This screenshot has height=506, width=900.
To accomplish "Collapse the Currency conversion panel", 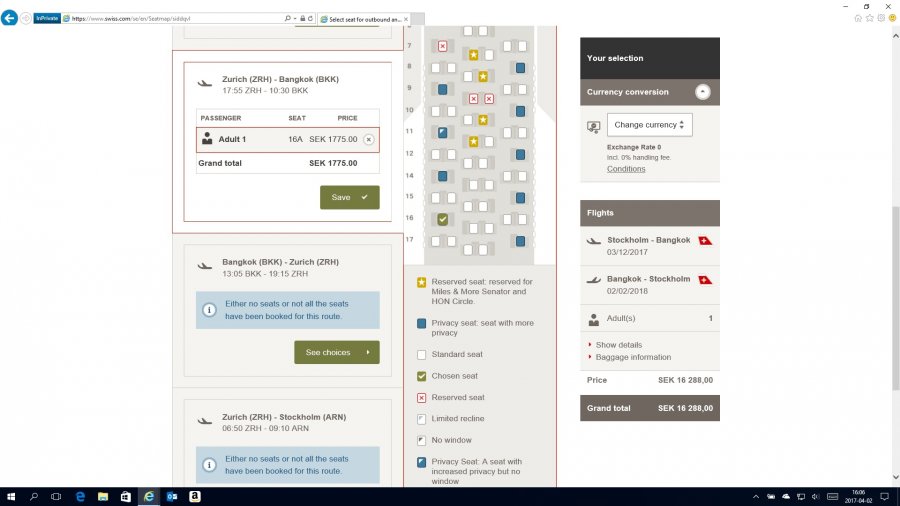I will 703,92.
